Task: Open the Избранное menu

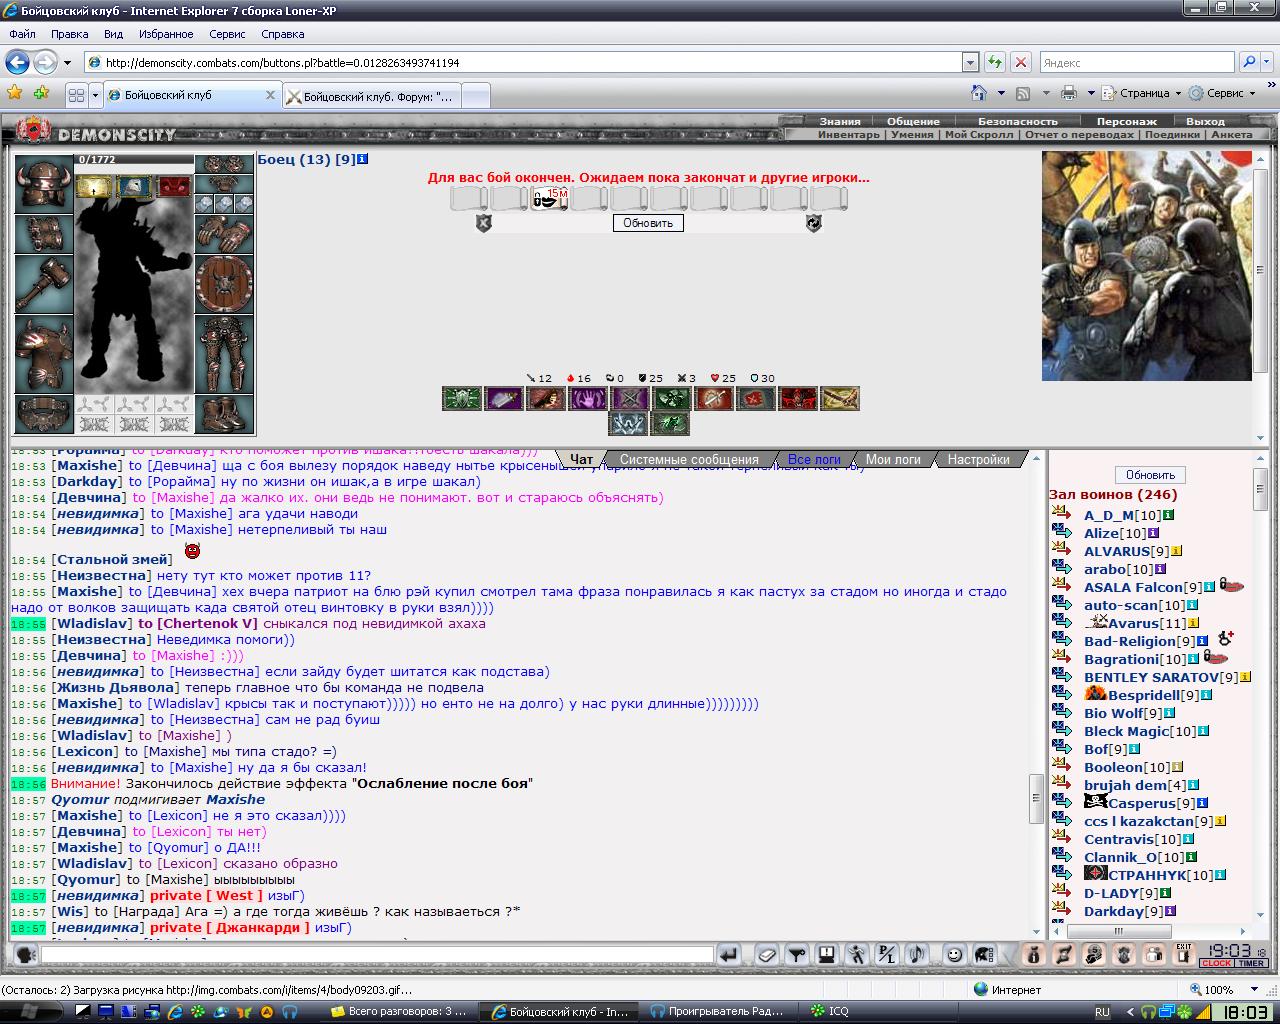Action: pos(166,34)
